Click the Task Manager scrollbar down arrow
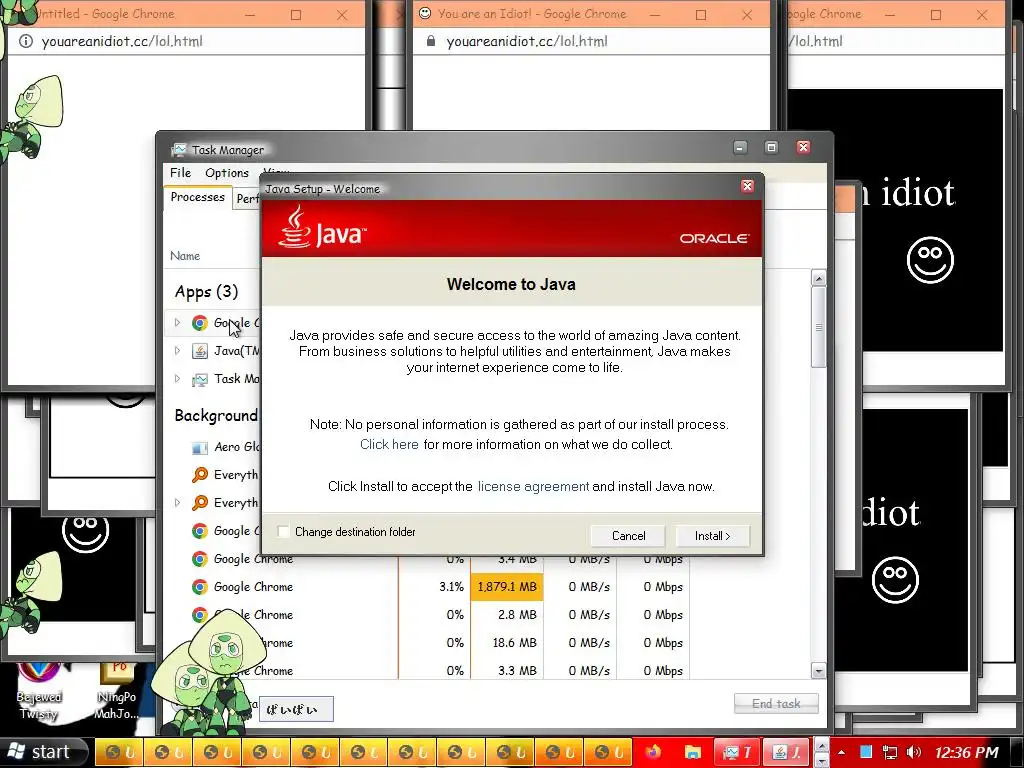Screen dimensions: 1024x768 [x=818, y=671]
